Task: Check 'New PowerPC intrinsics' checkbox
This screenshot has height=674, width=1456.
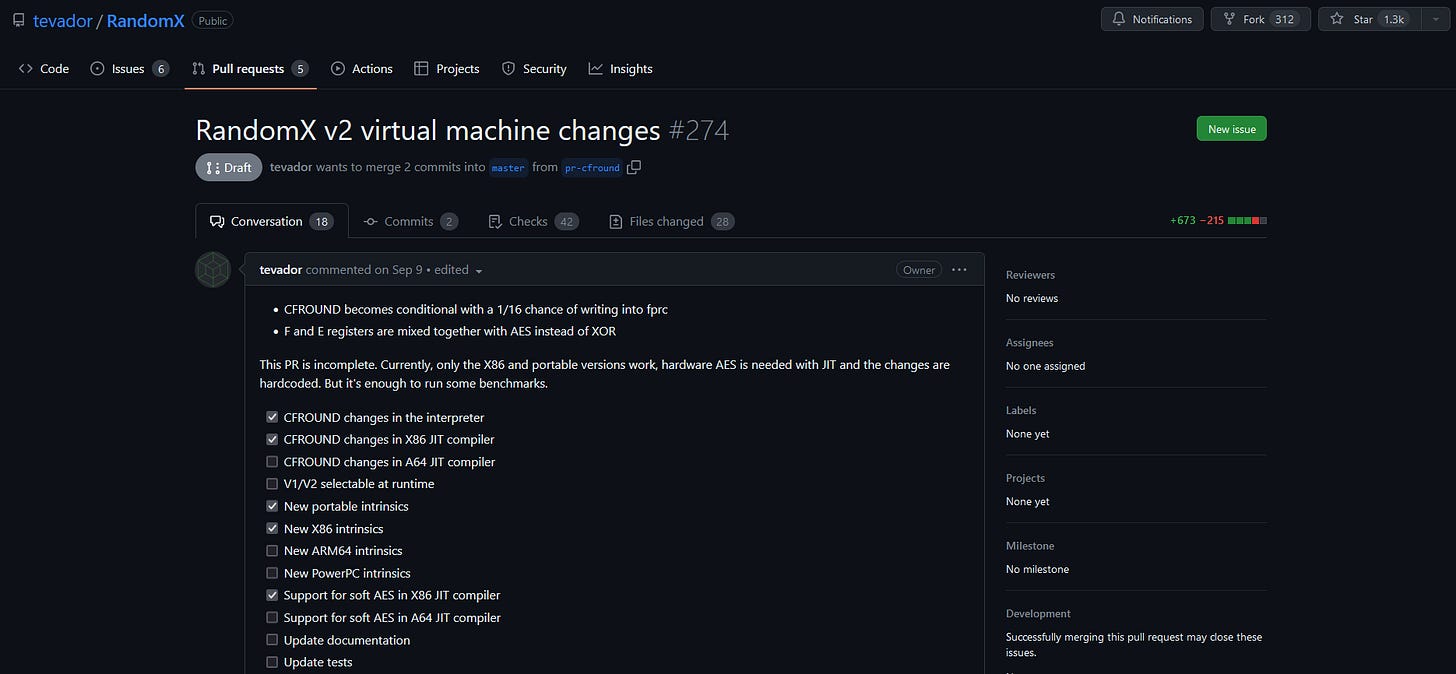Action: point(272,573)
